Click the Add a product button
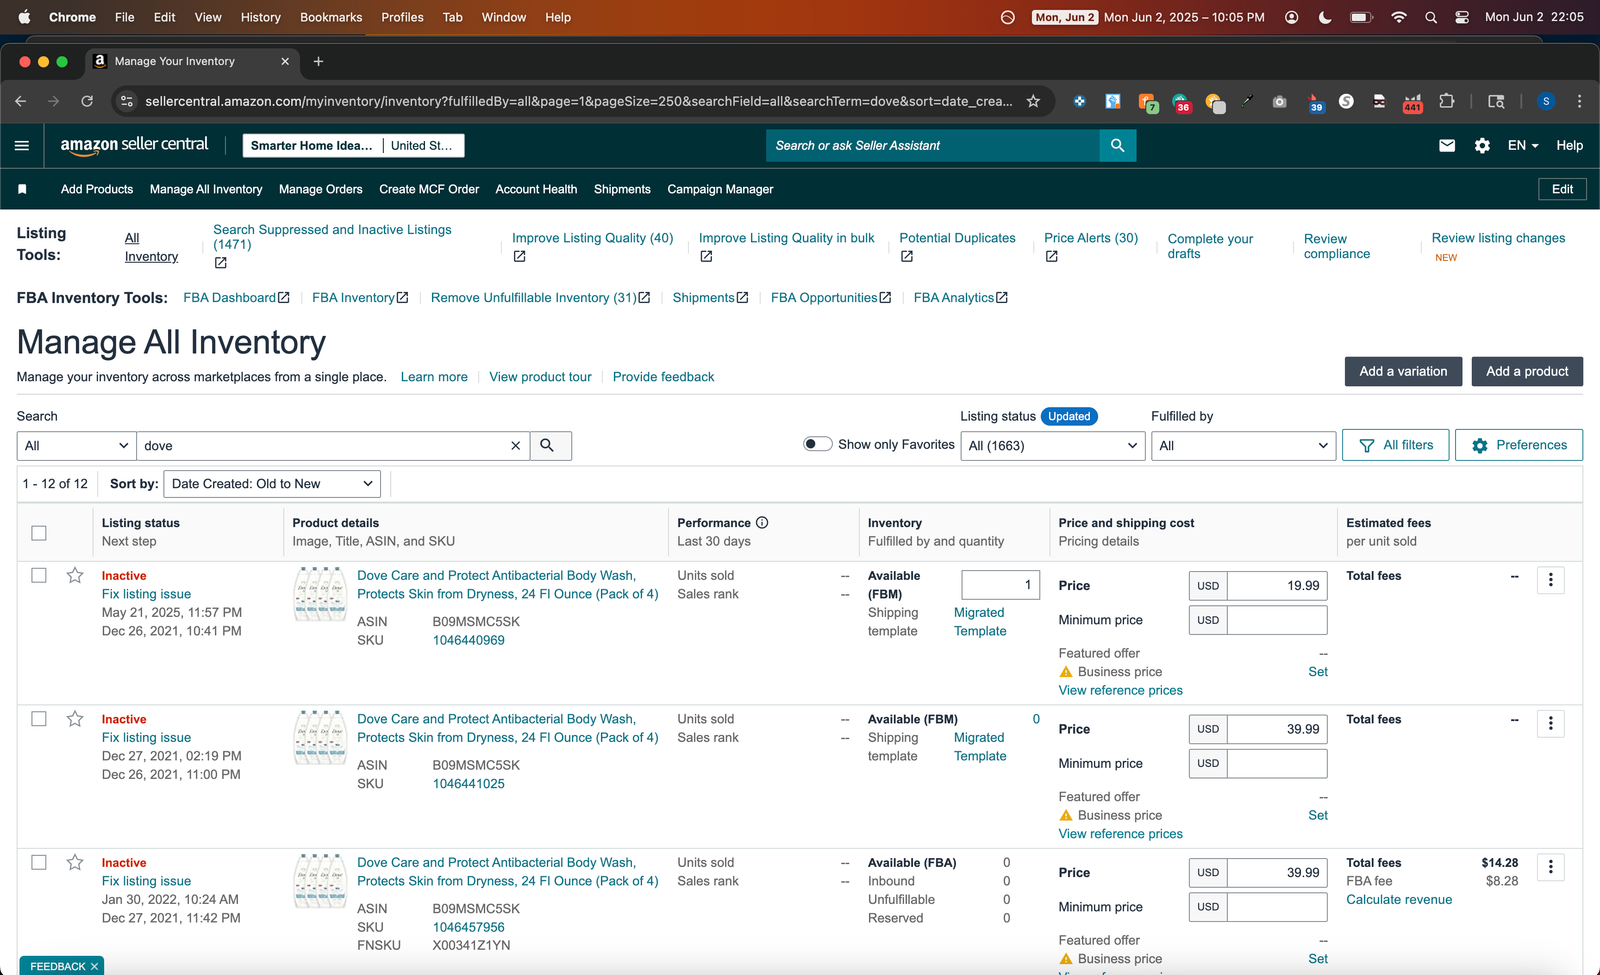The height and width of the screenshot is (975, 1600). [x=1527, y=371]
